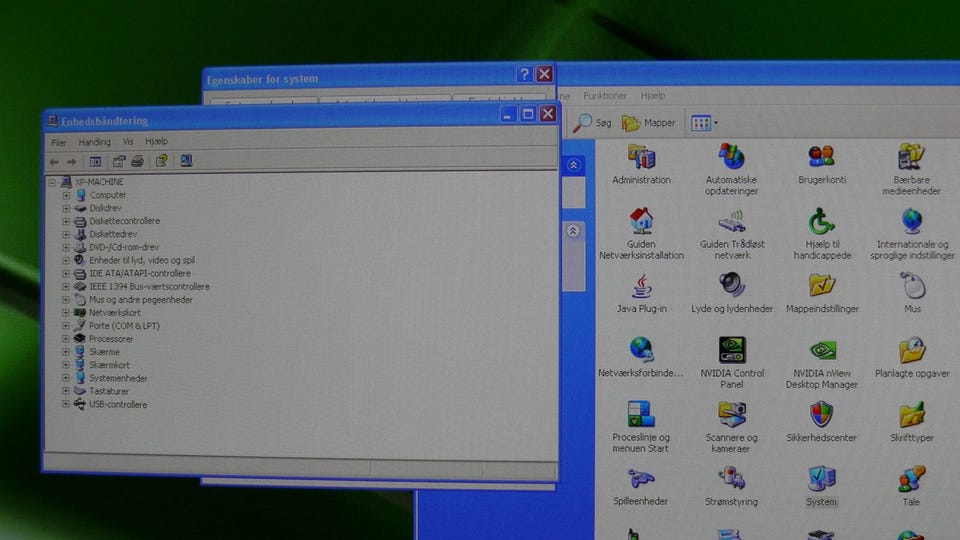The width and height of the screenshot is (960, 540).
Task: Expand the USB-controllere tree node
Action: [66, 404]
